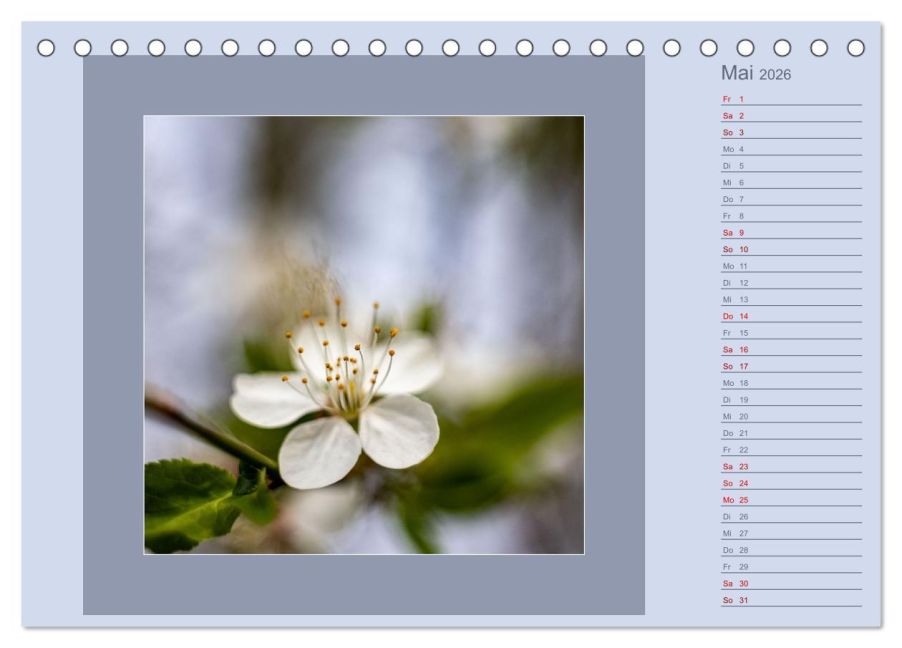Select the So 31 final date row
Image resolution: width=902 pixels, height=648 pixels.
click(790, 600)
